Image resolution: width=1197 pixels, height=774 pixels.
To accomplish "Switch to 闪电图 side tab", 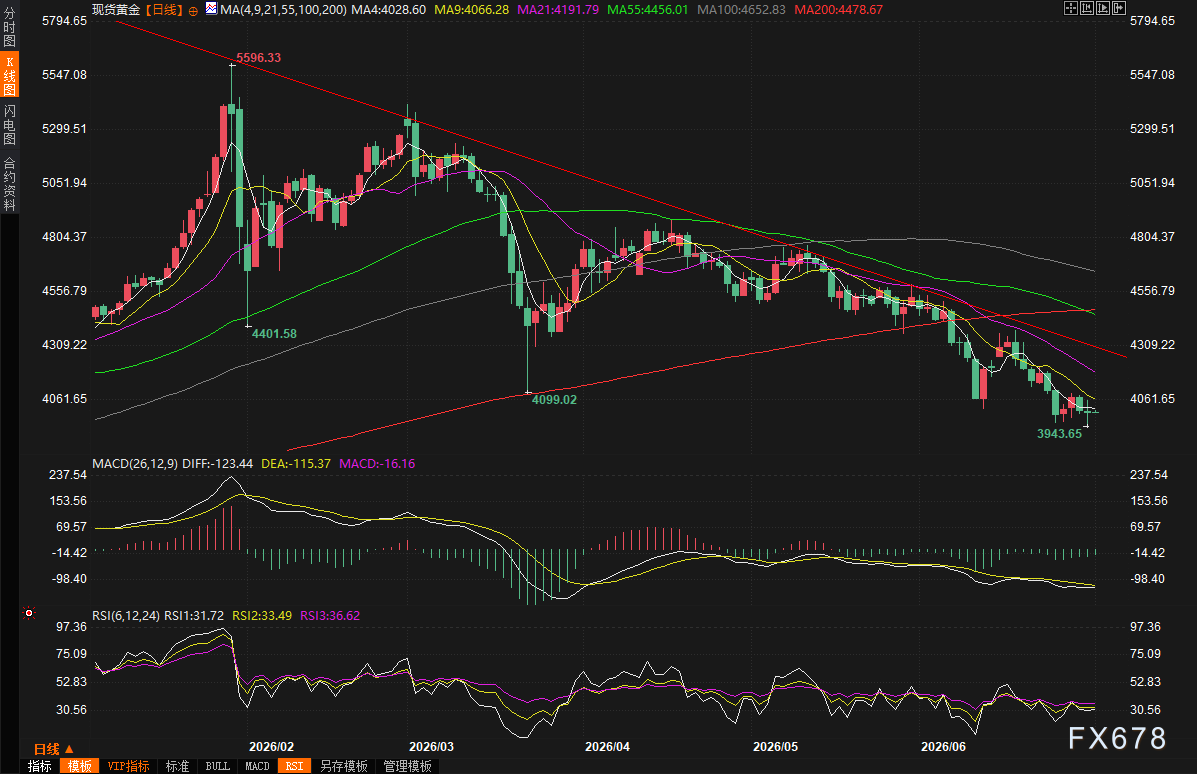I will click(9, 125).
